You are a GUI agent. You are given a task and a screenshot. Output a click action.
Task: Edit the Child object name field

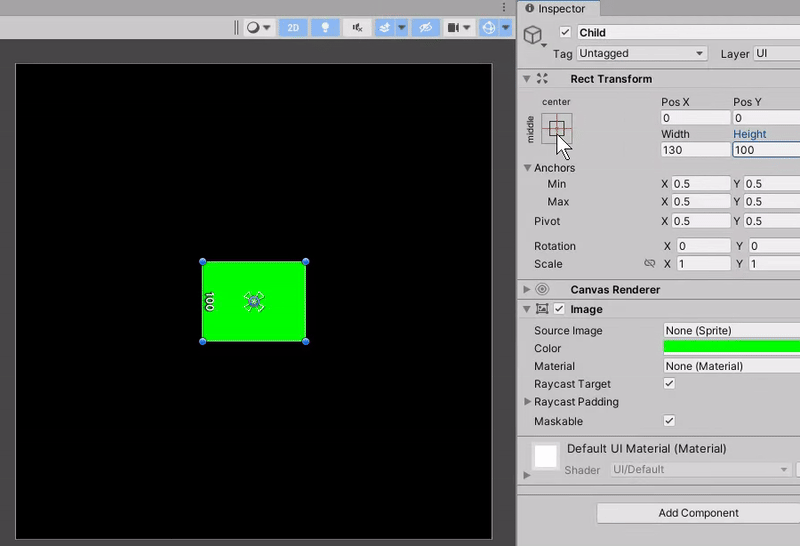688,33
